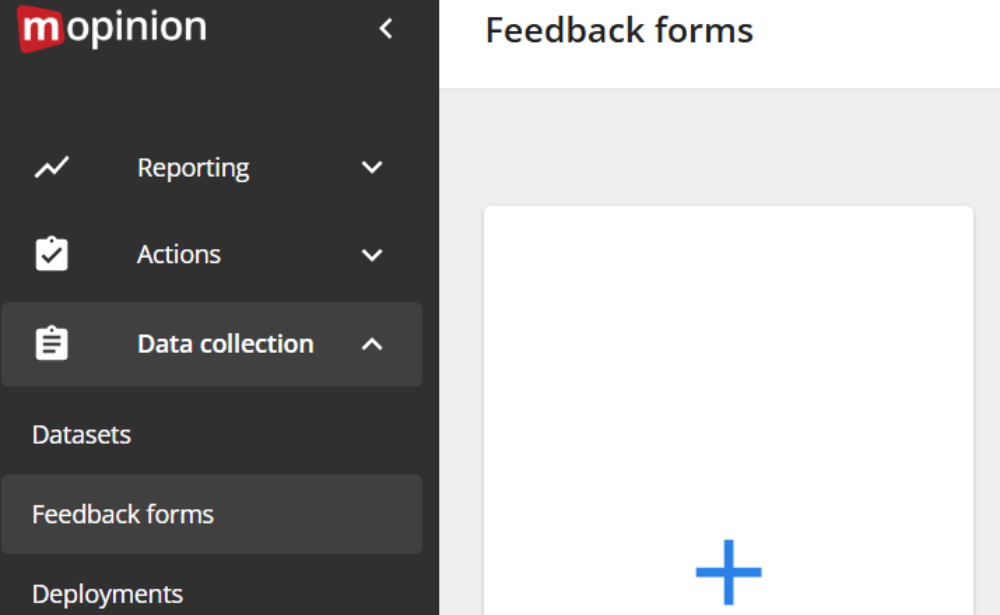Screen dimensions: 1000x615
Task: Open Datasets from the sidebar
Action: click(81, 434)
